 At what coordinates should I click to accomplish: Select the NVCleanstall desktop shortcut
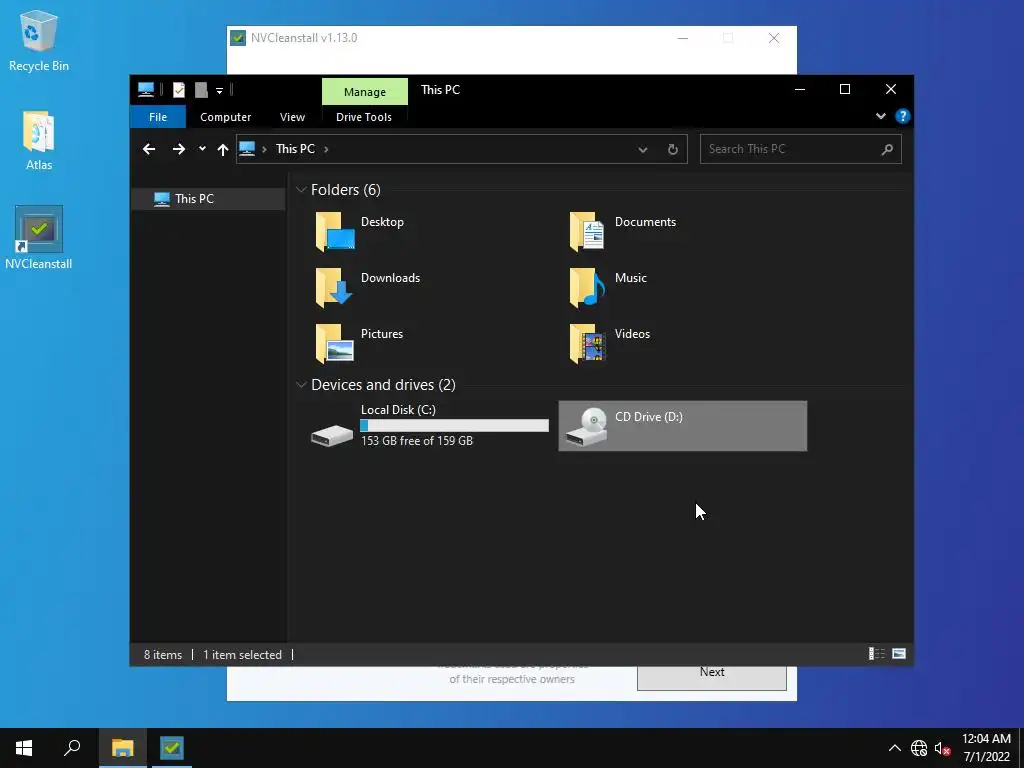click(39, 238)
